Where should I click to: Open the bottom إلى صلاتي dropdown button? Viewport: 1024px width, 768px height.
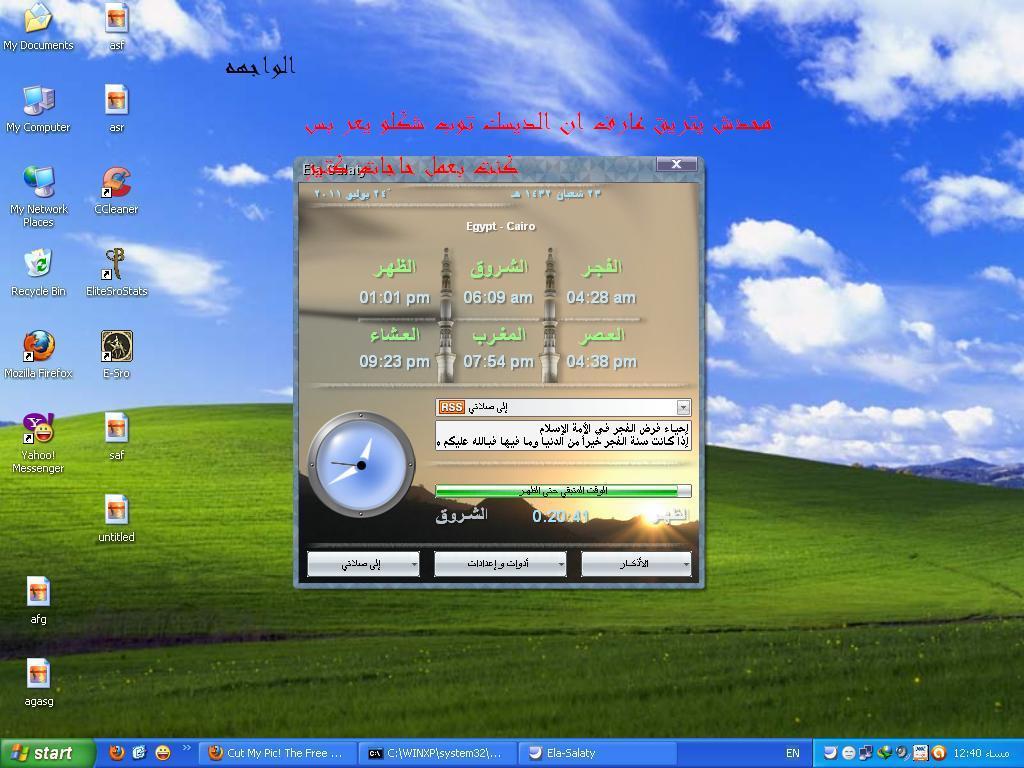(363, 564)
